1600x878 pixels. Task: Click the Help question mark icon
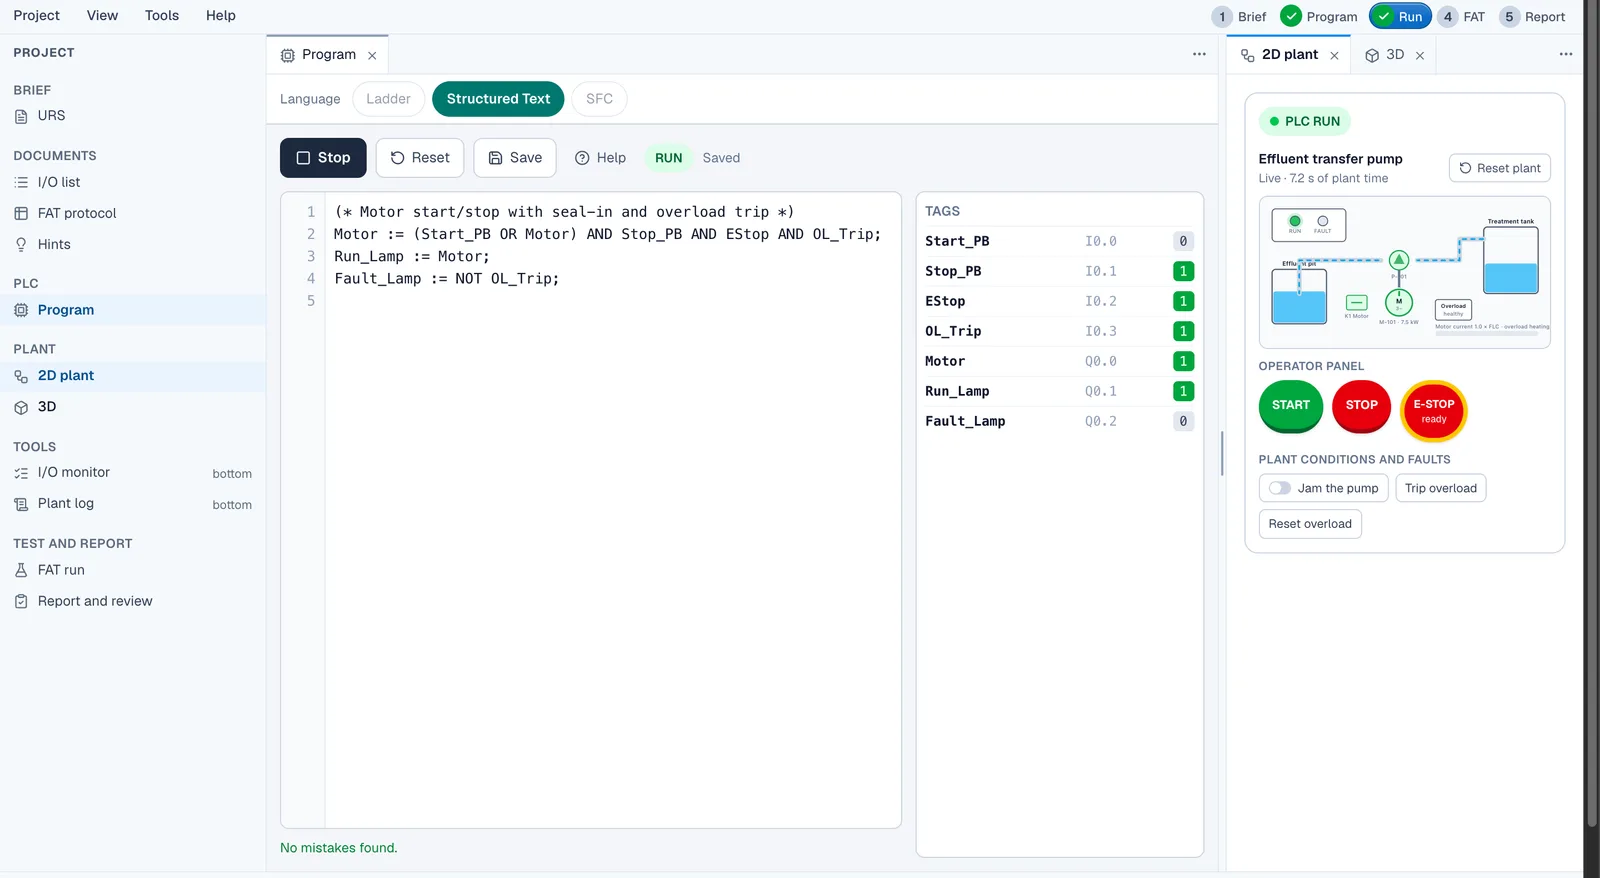(582, 158)
